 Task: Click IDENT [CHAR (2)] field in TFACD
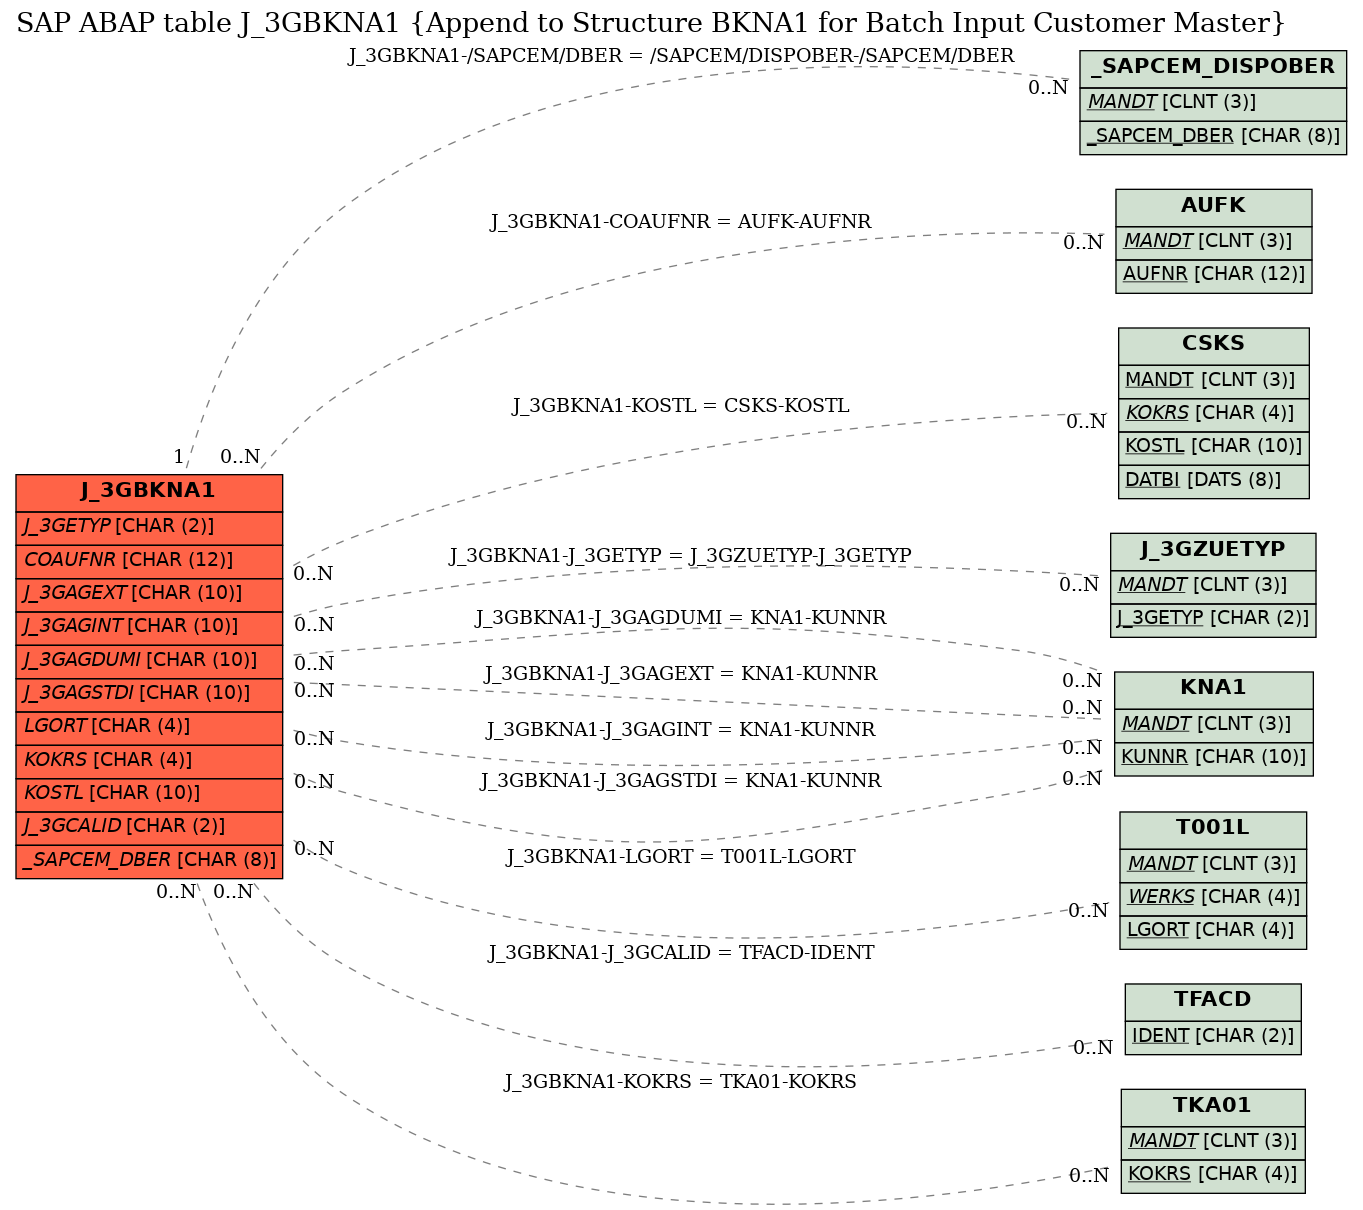click(x=1213, y=1037)
